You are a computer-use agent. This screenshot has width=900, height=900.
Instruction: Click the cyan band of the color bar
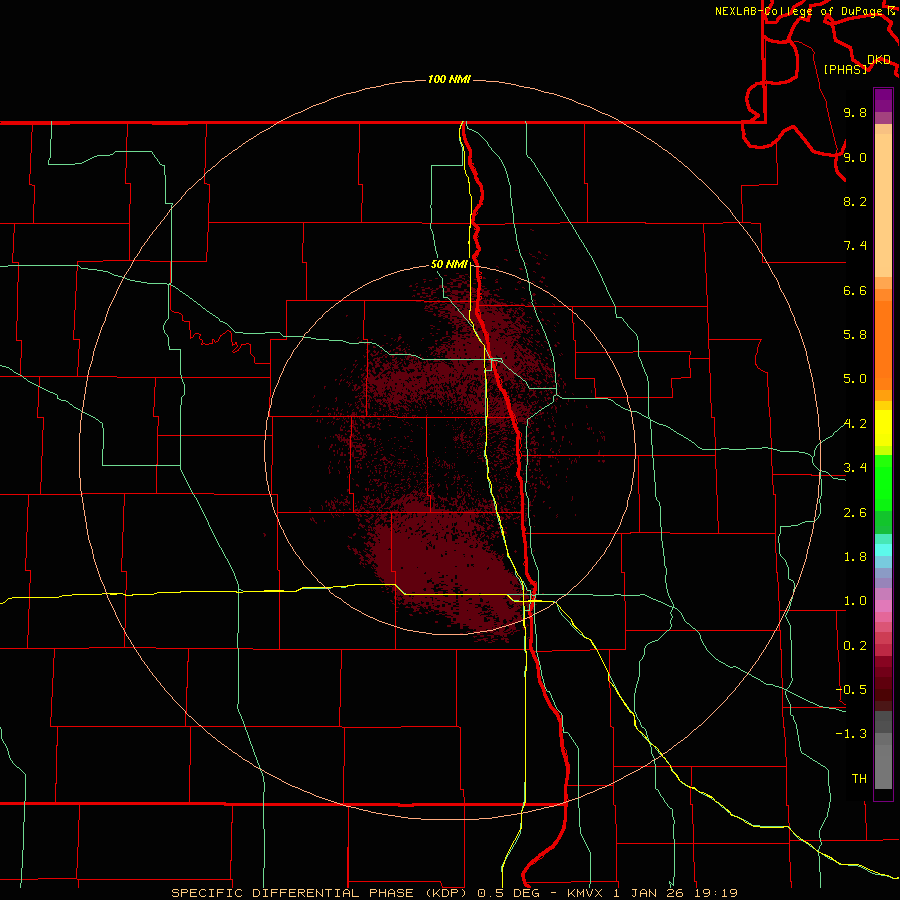[883, 550]
